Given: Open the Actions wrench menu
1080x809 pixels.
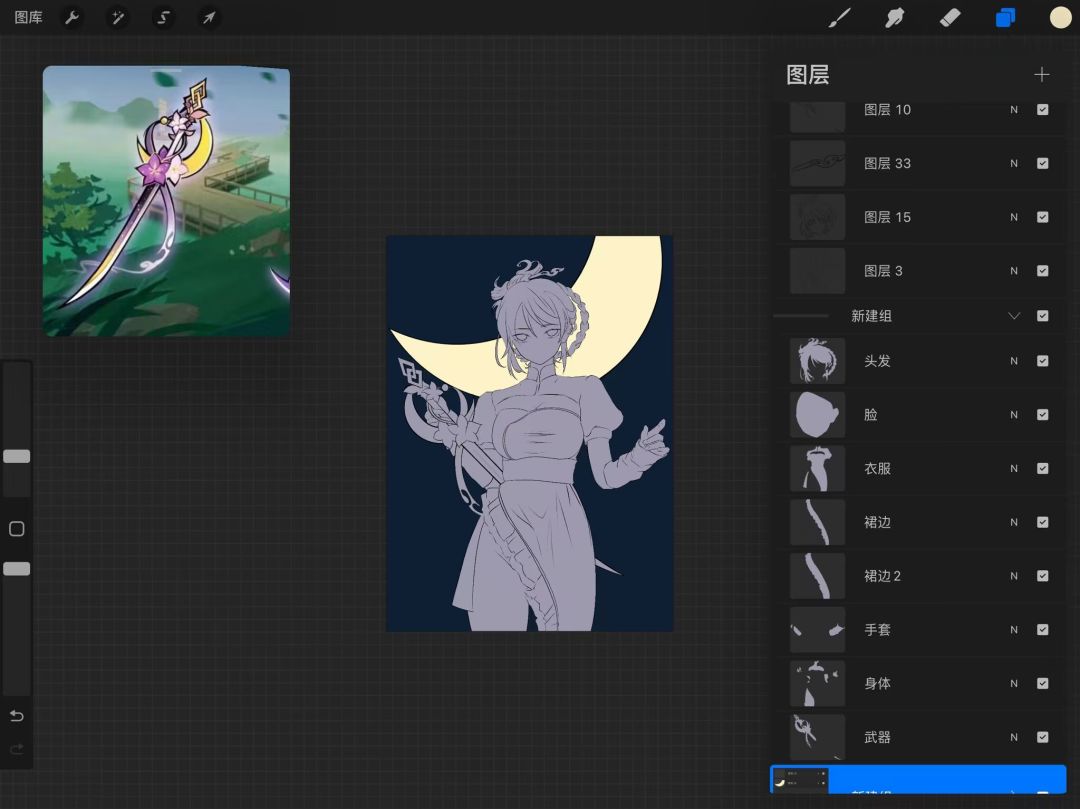Looking at the screenshot, I should (72, 17).
